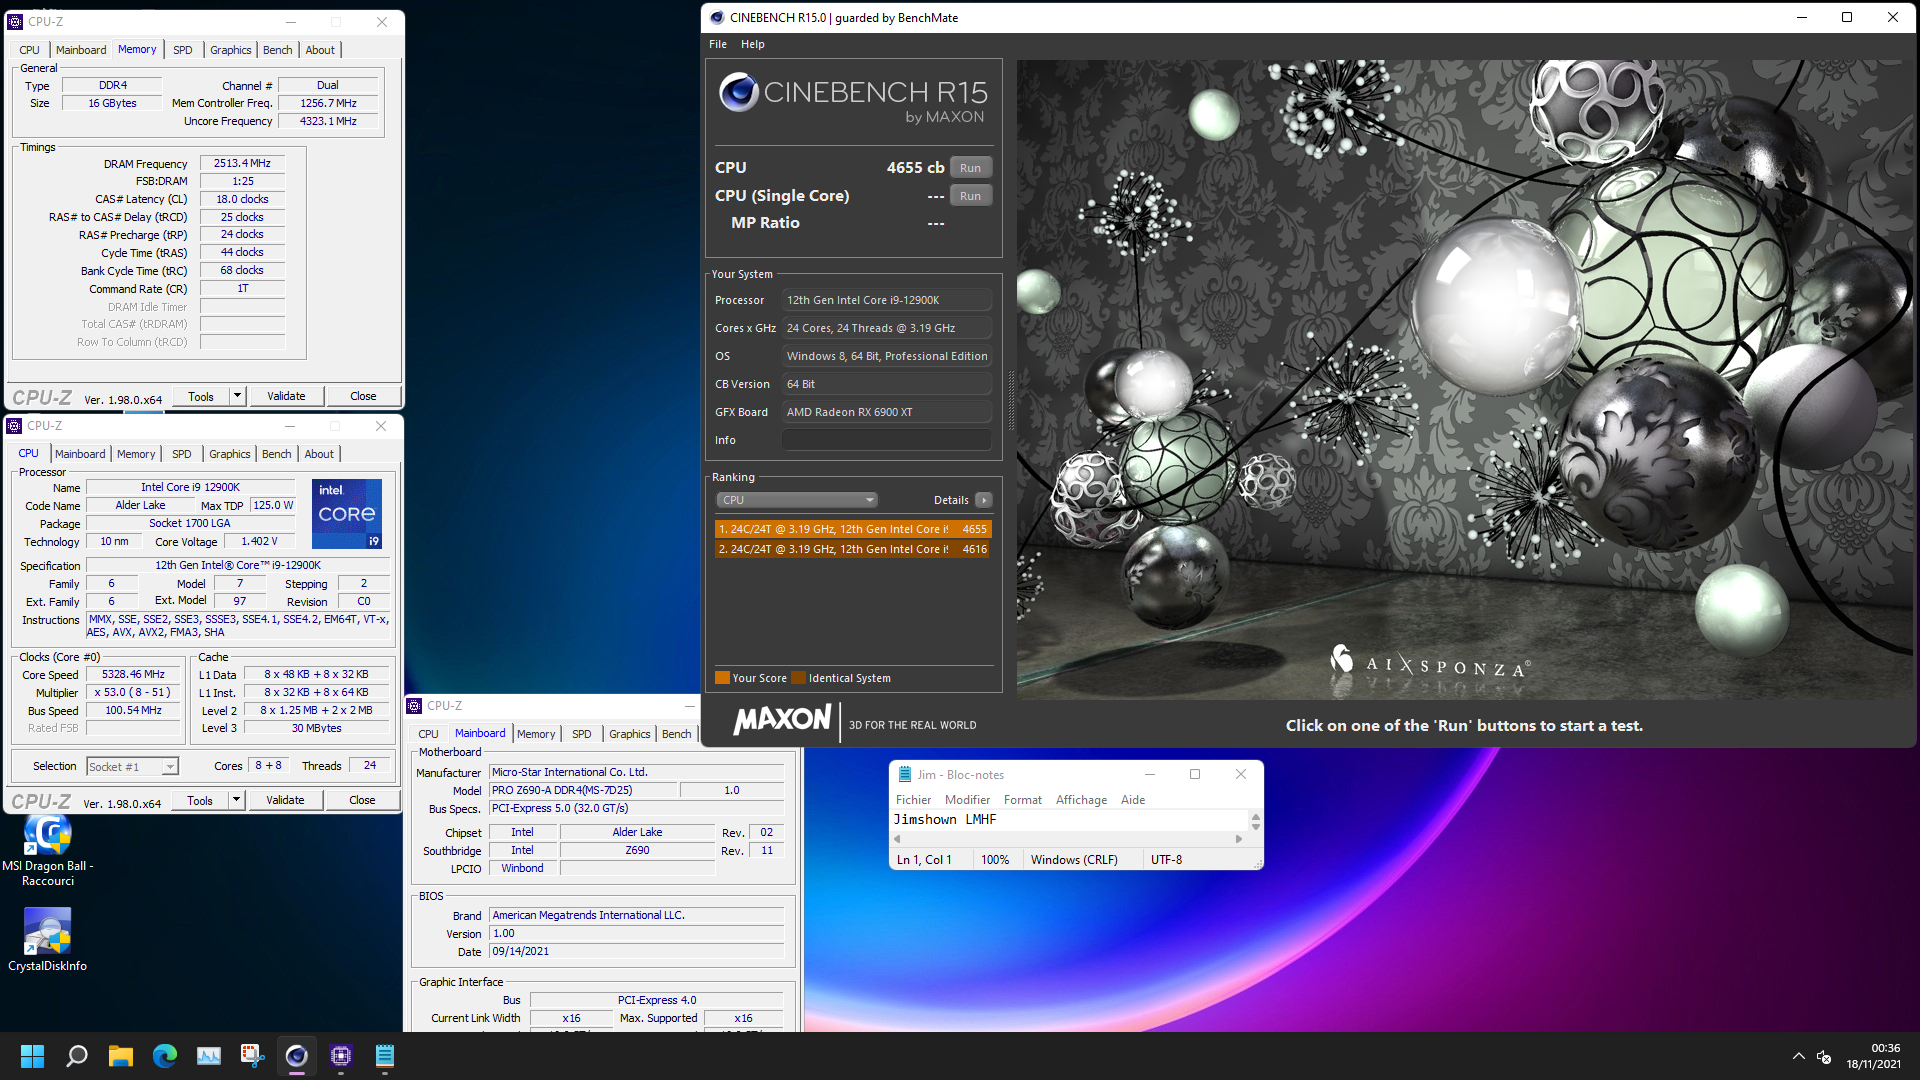Open Notepad Format menu

1023,800
